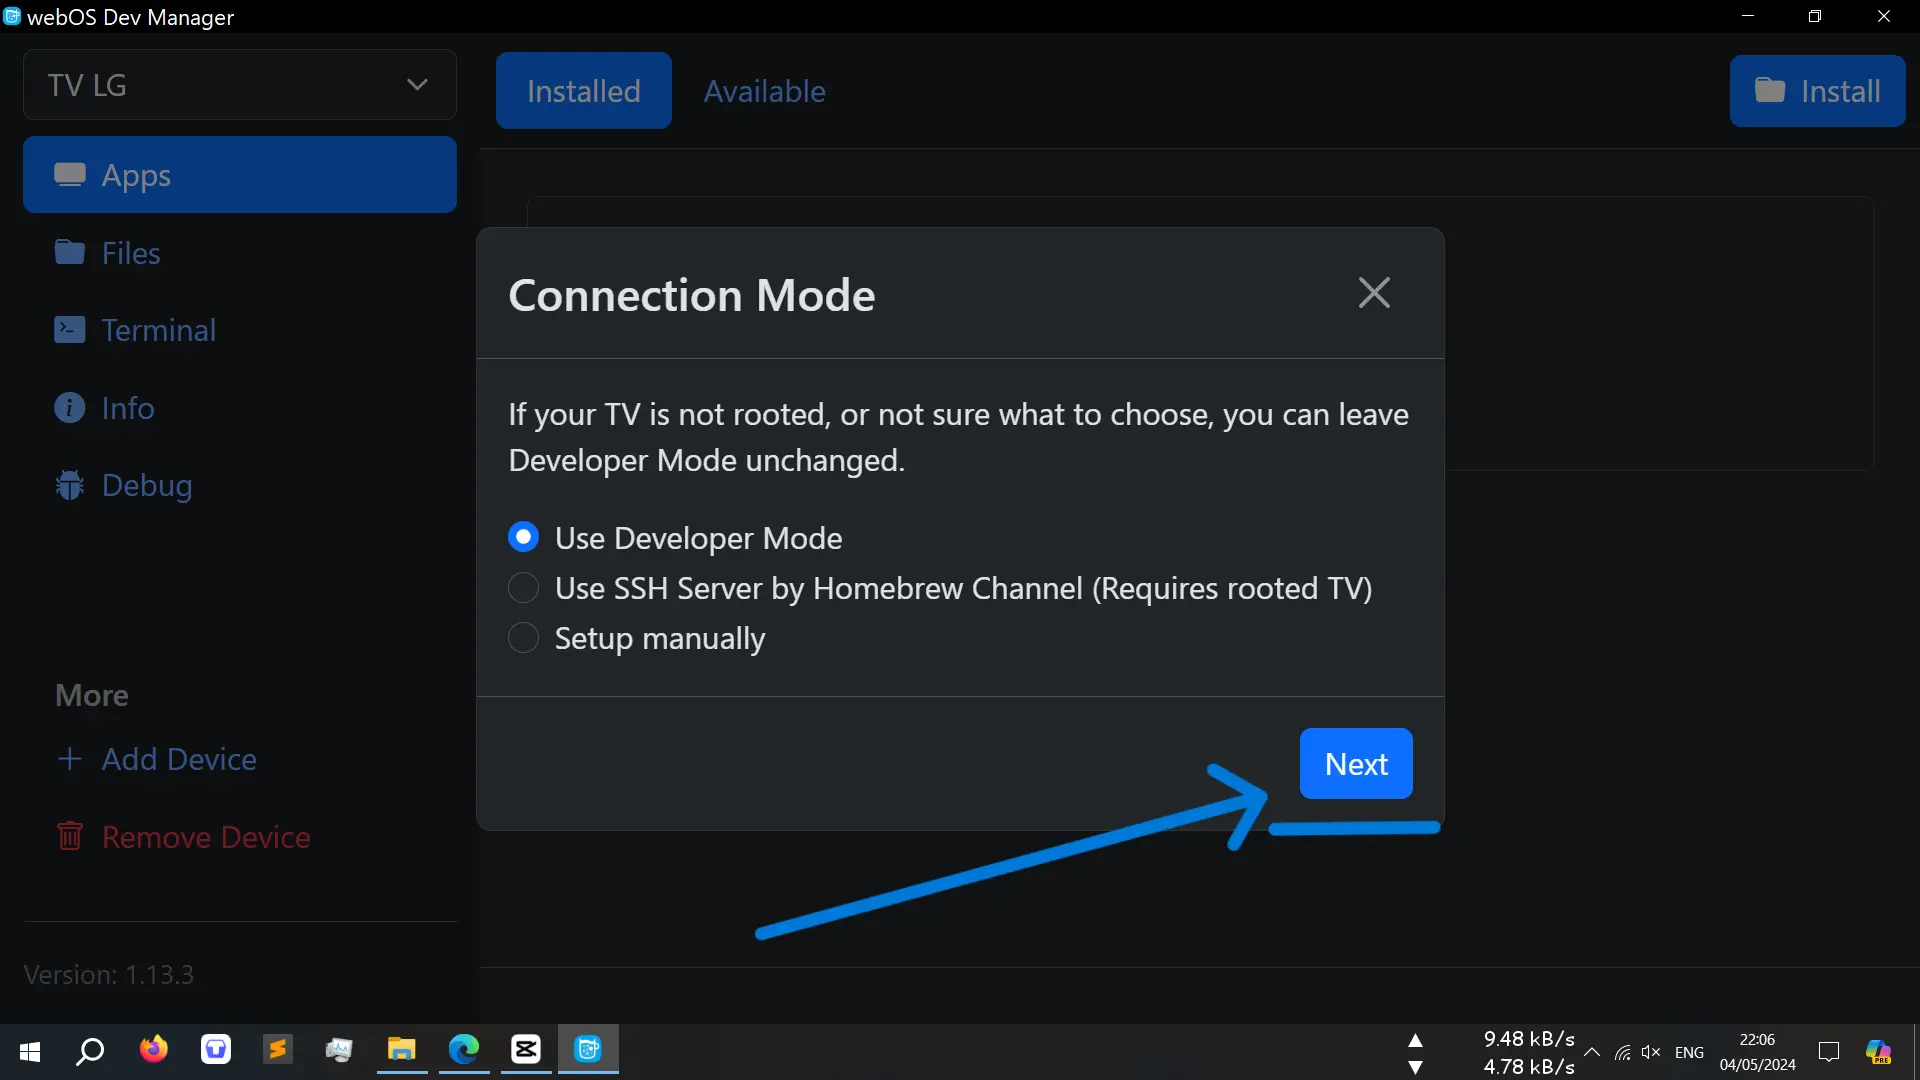Click the Apps monitor icon in sidebar
The height and width of the screenshot is (1080, 1920).
[69, 175]
